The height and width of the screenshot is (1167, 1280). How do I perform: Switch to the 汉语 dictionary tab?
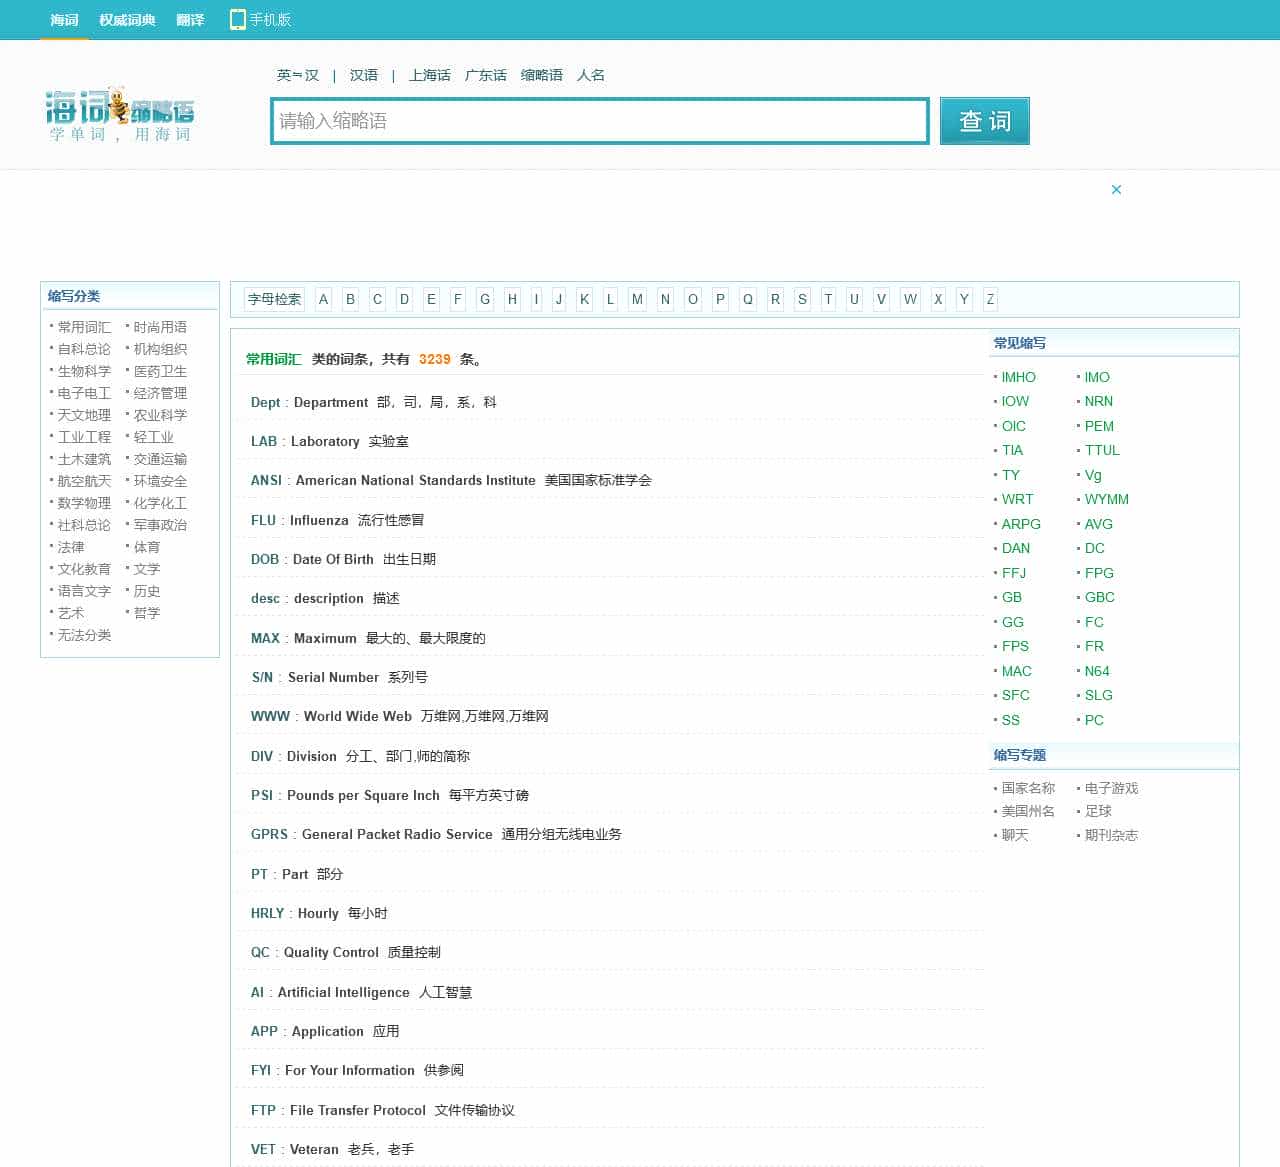364,75
